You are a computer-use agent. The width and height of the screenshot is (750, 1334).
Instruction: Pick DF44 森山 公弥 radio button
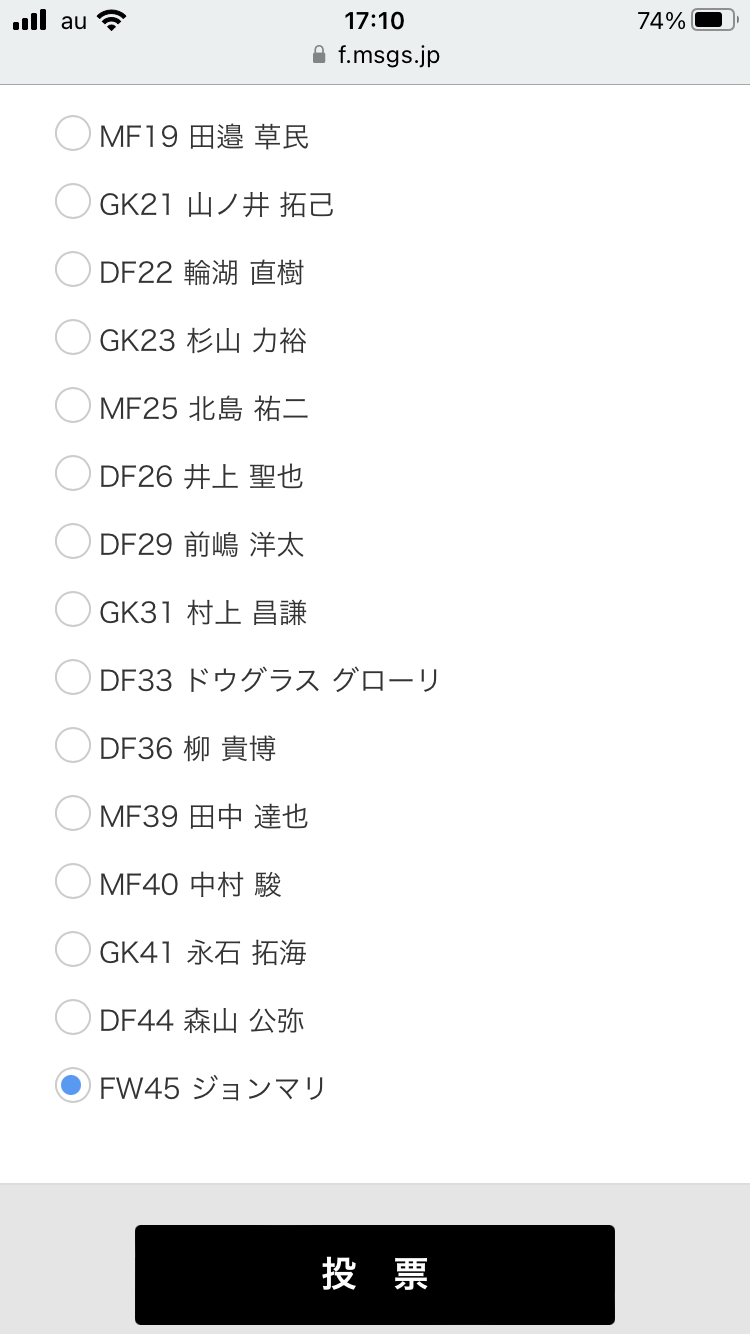pos(73,1018)
